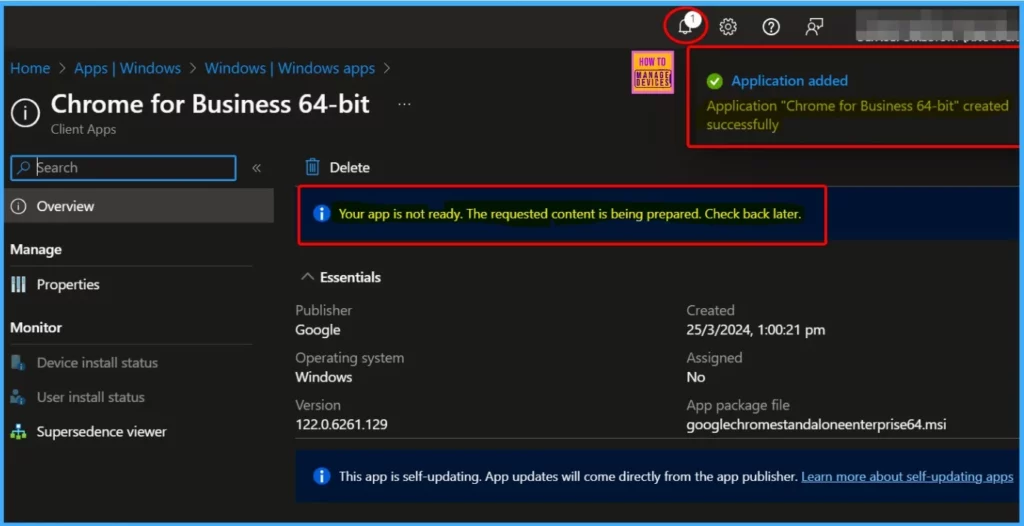Open the ellipsis menu beside app title
Screen dimensions: 1024x526
tap(404, 105)
